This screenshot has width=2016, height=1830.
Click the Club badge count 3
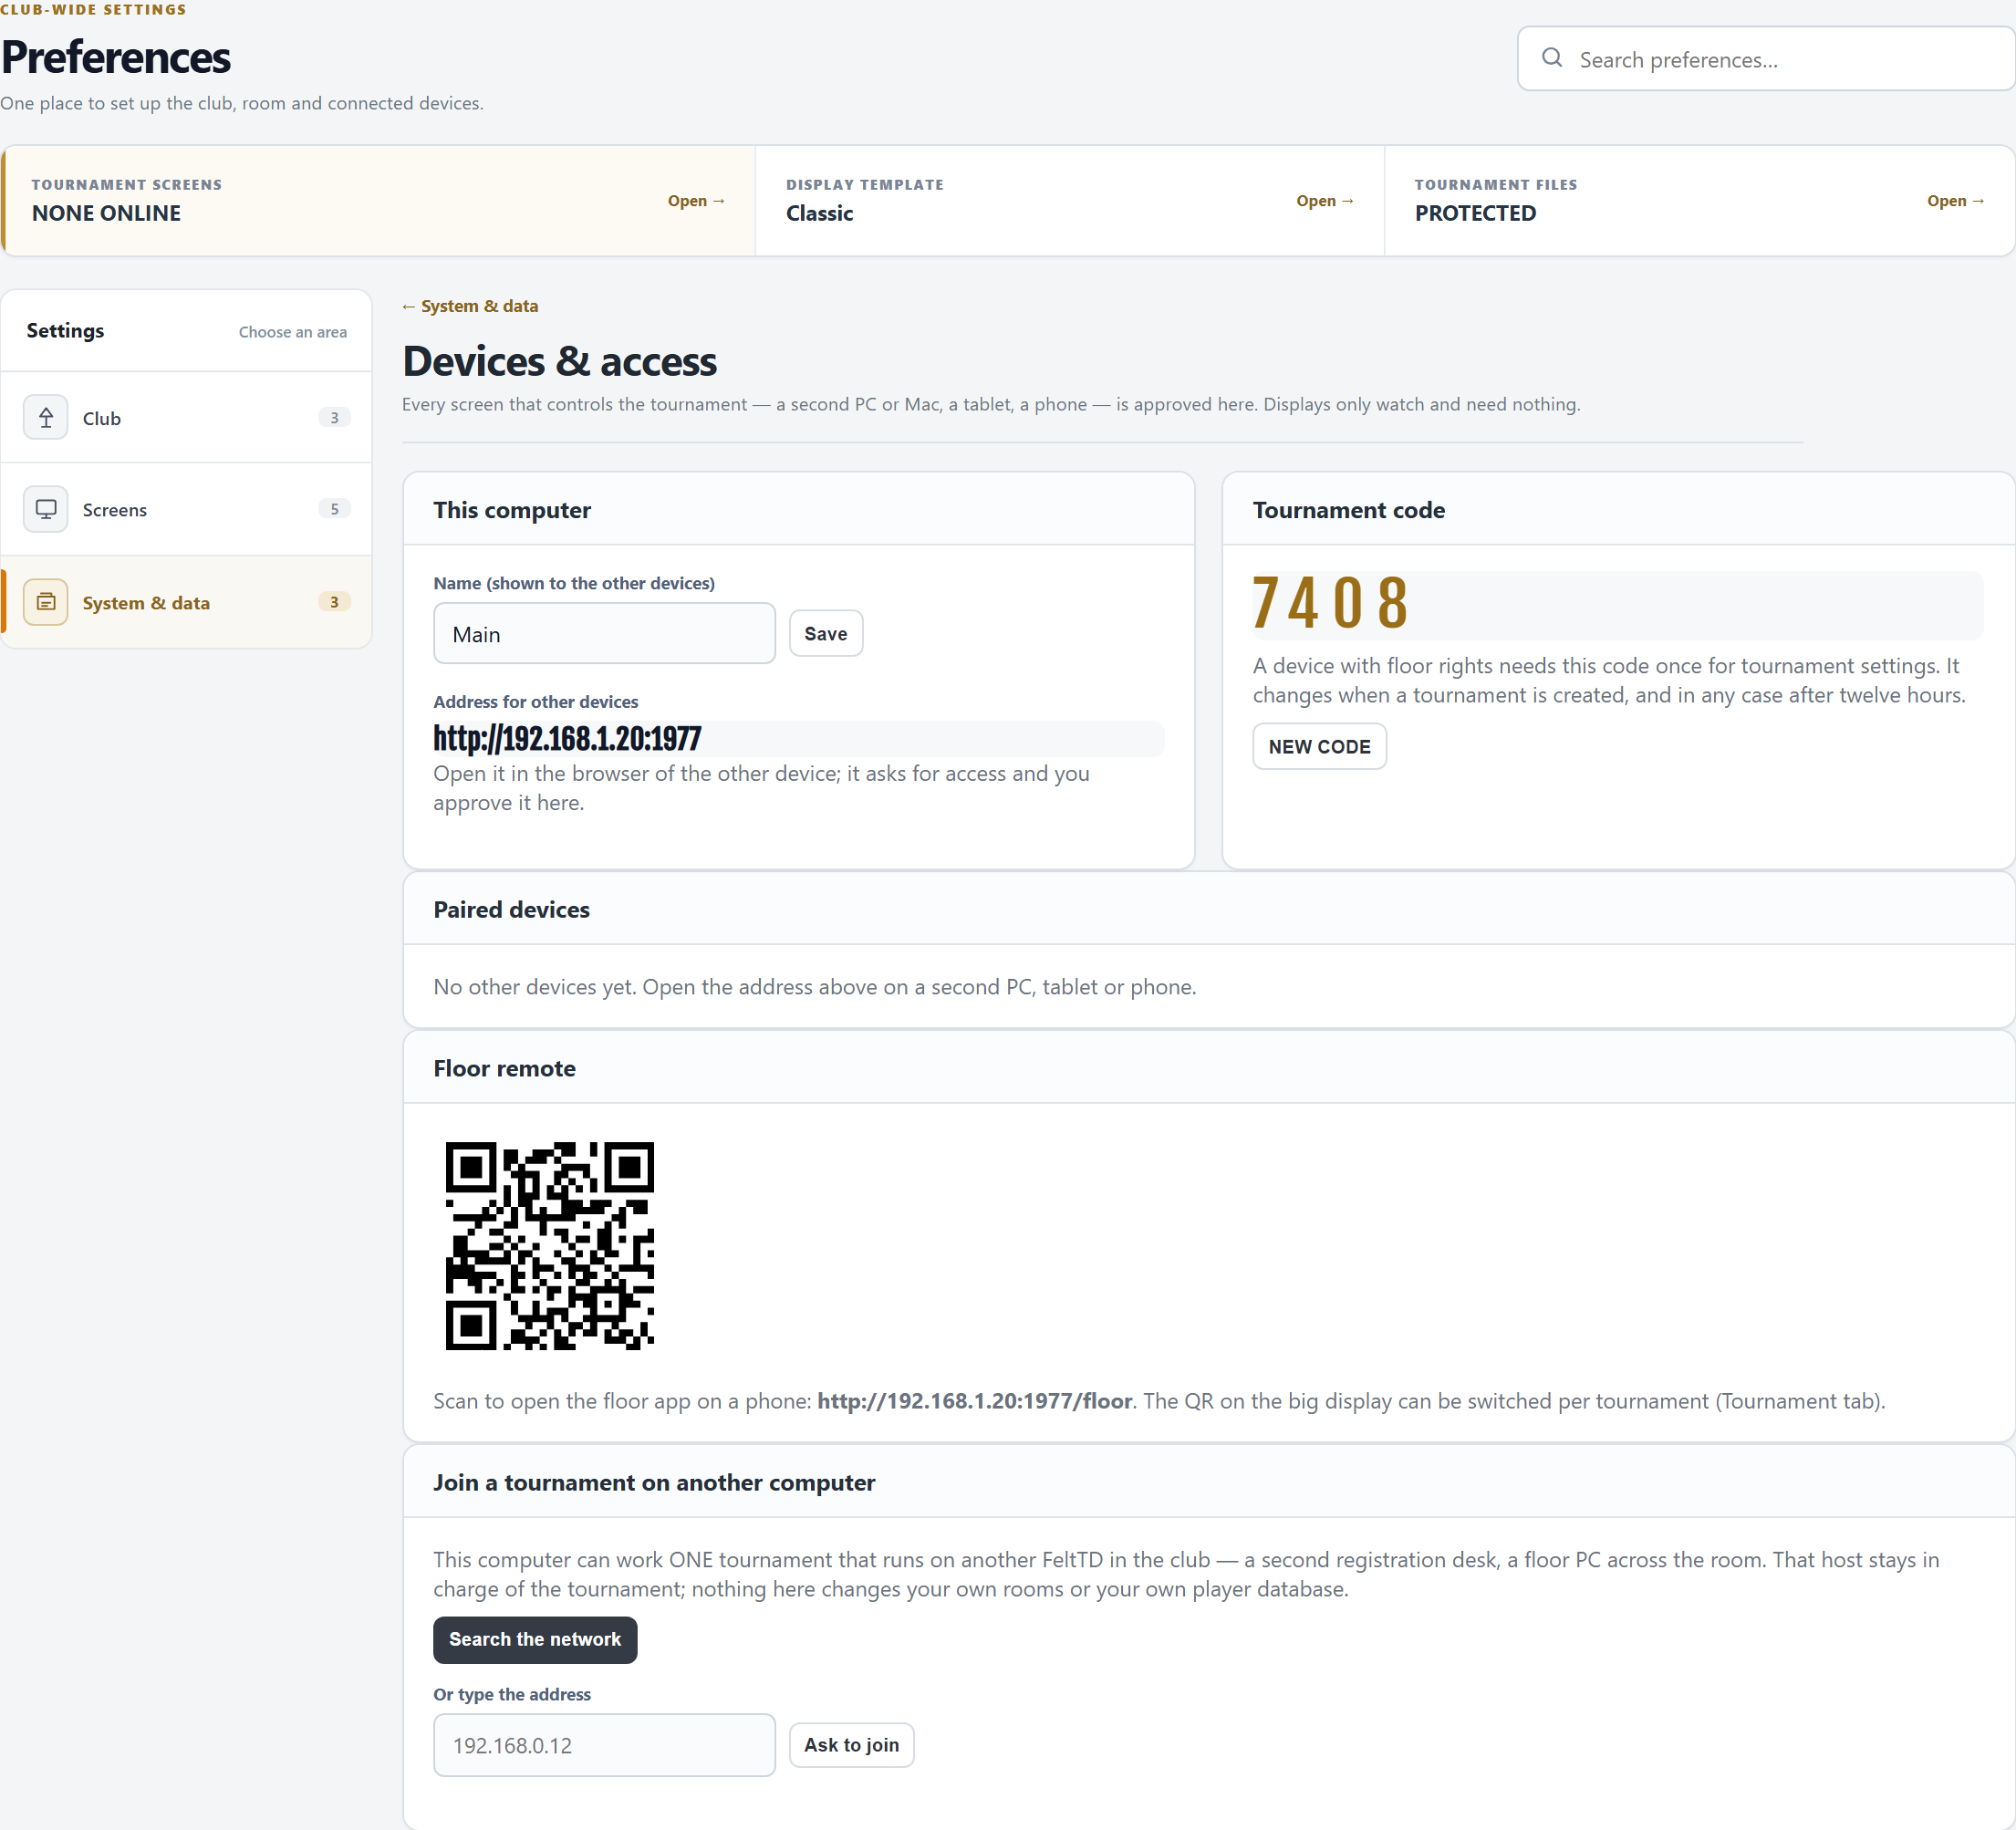pos(334,418)
